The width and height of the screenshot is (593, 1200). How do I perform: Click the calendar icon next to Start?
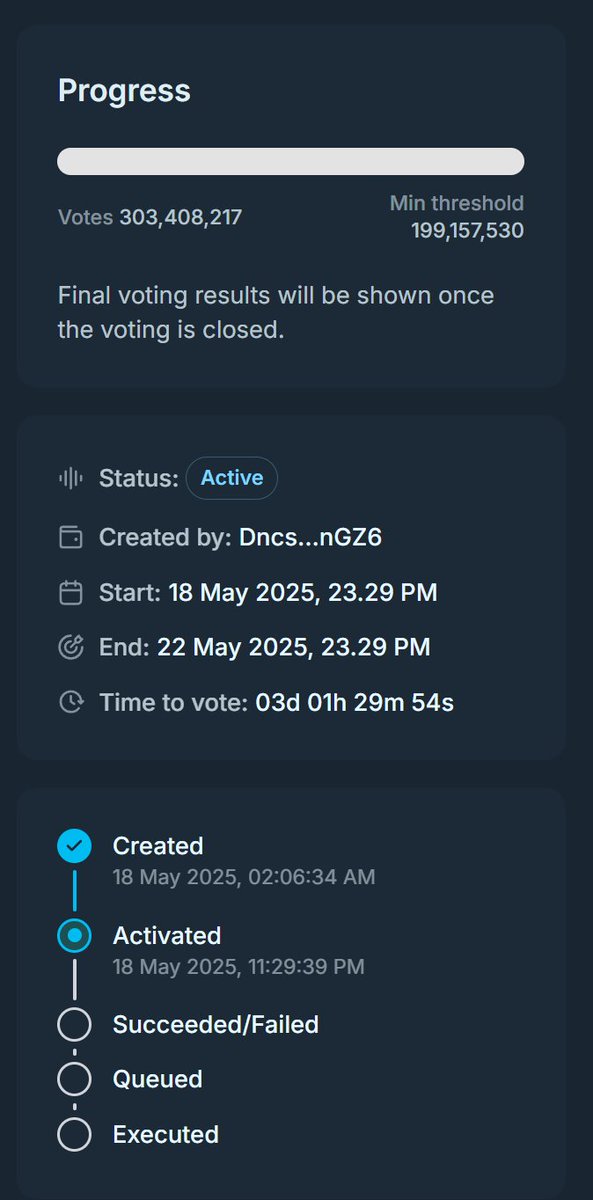pos(71,593)
